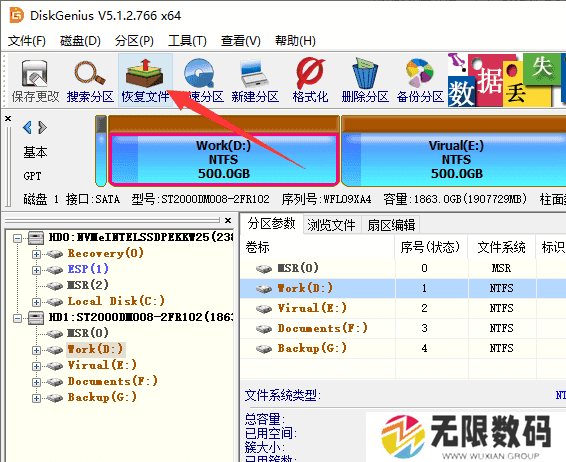Select the Virual(E:) partition bar in disk map

click(454, 159)
